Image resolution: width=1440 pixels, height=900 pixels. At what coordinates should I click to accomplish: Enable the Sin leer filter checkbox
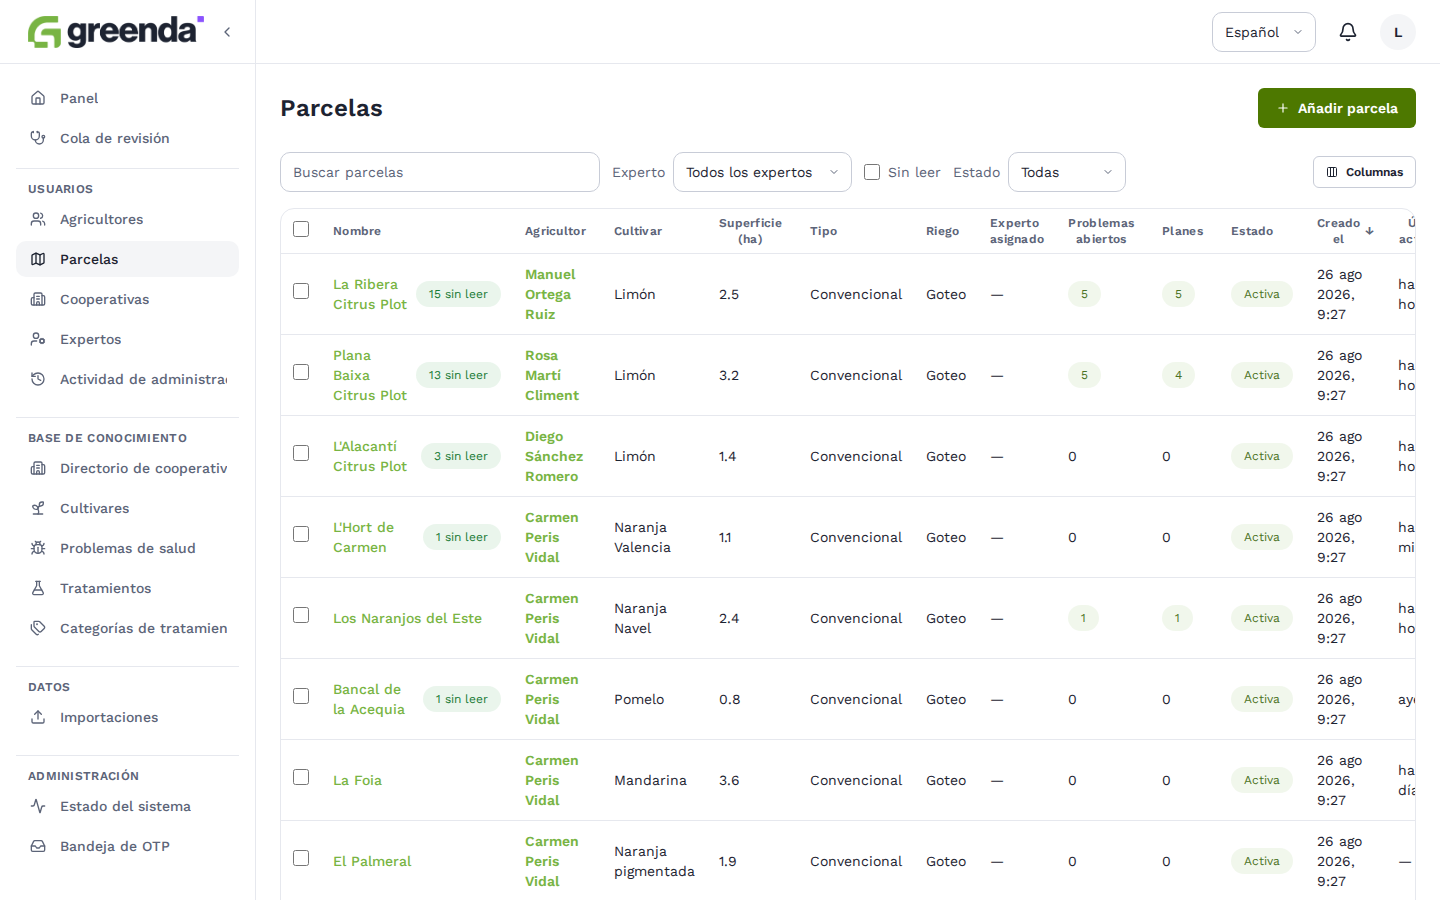872,172
